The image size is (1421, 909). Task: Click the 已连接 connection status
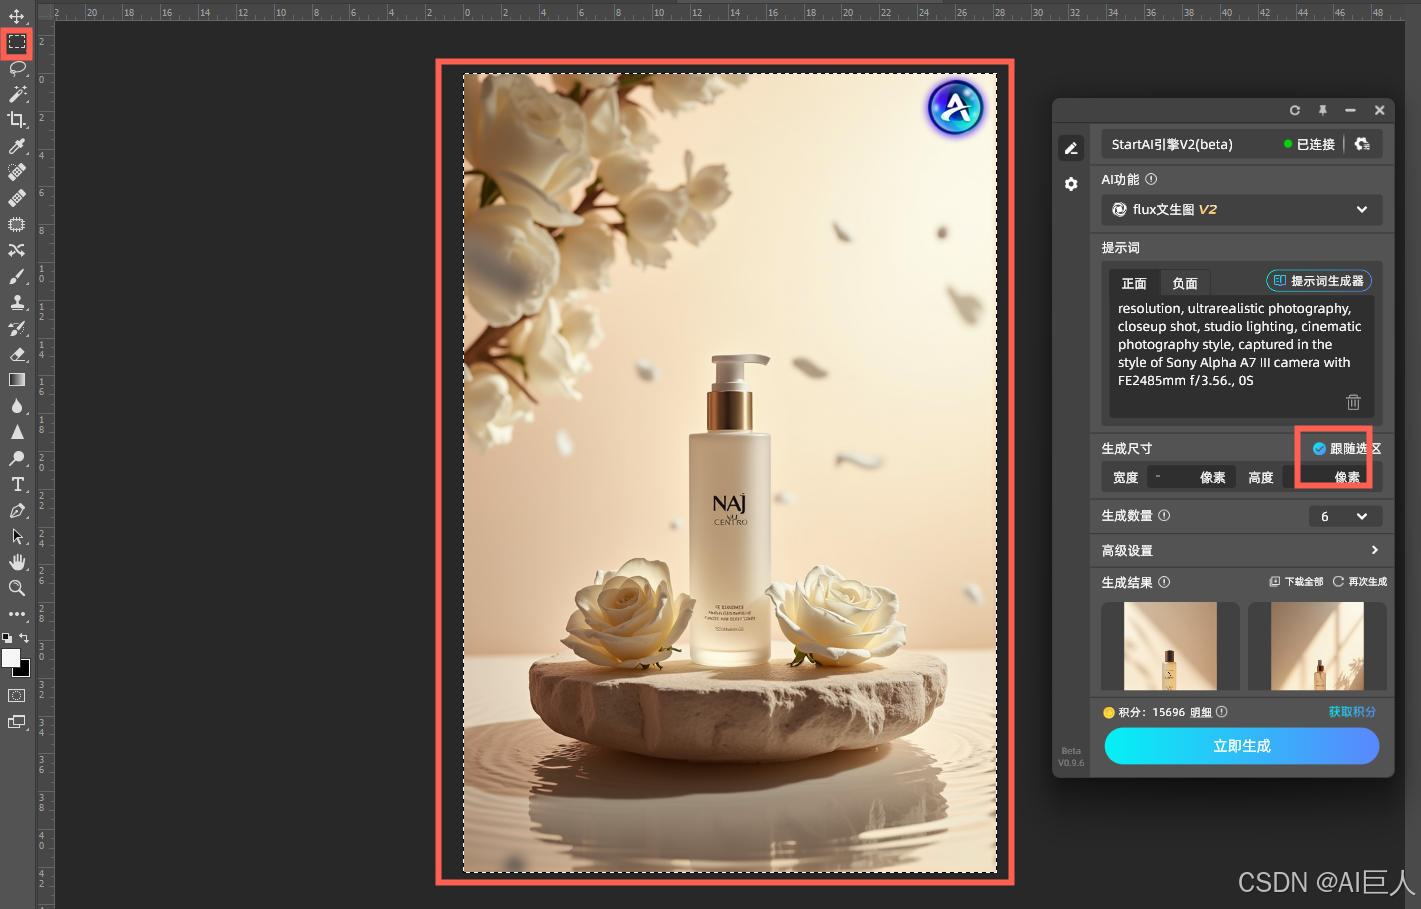(x=1310, y=144)
